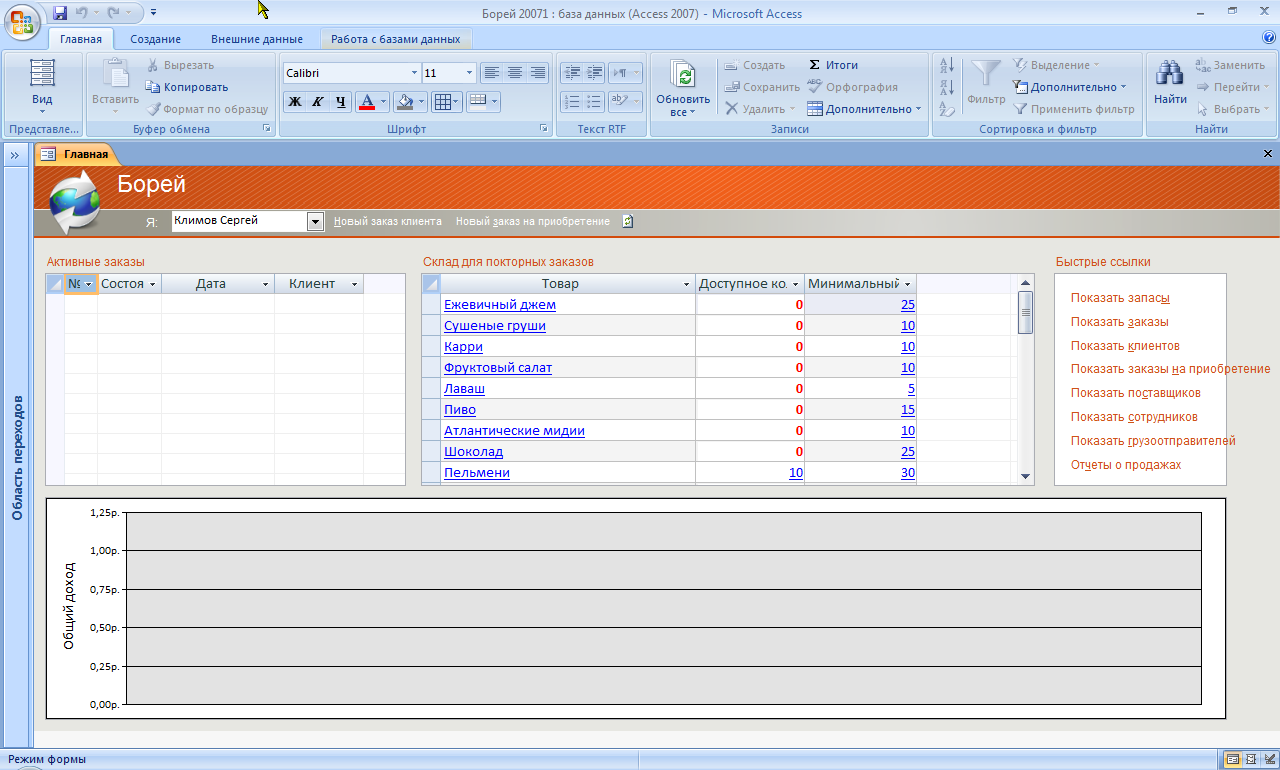Open Дополнительно dropdown in the Записи group
Image resolution: width=1280 pixels, height=770 pixels.
coord(864,109)
